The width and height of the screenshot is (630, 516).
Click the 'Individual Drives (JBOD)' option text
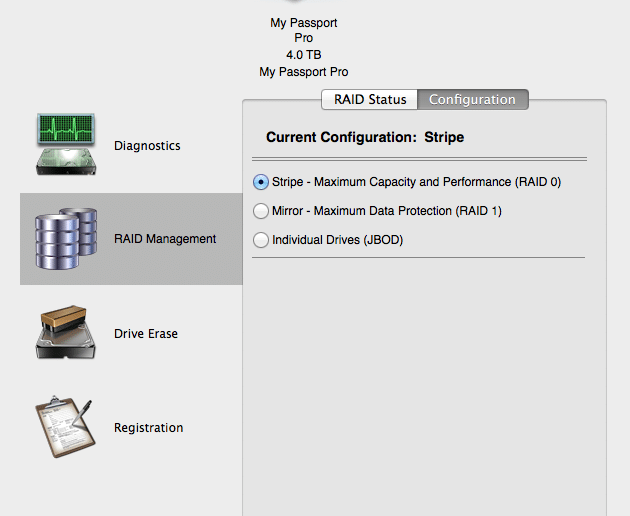click(338, 240)
